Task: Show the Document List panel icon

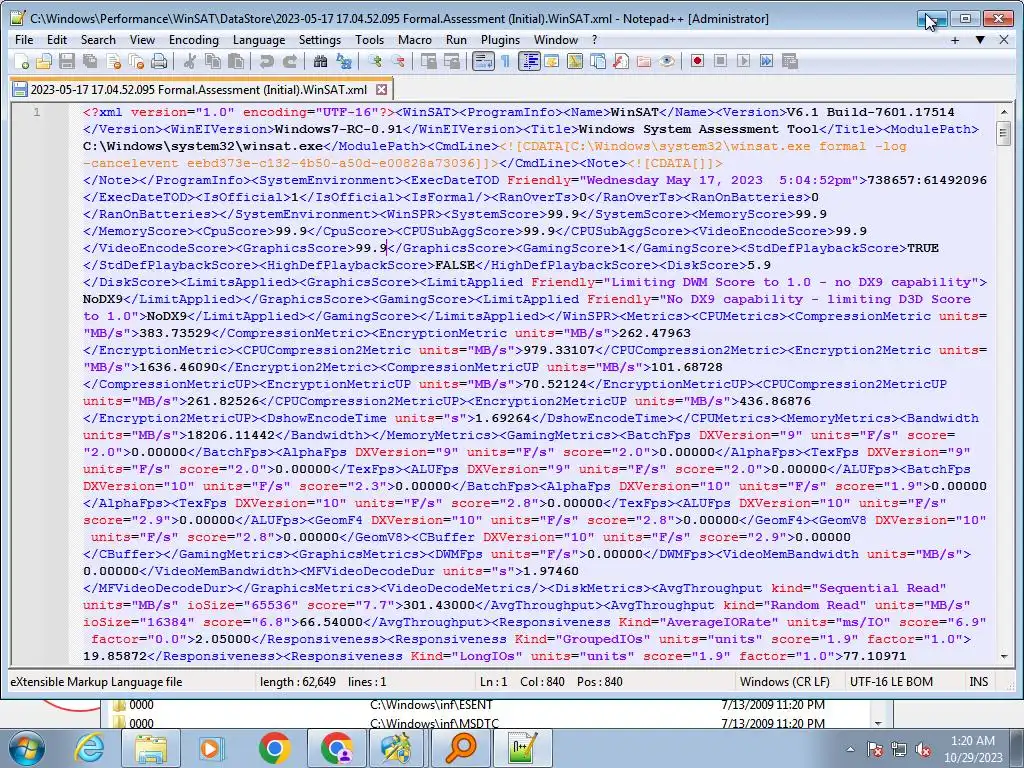Action: 598,61
